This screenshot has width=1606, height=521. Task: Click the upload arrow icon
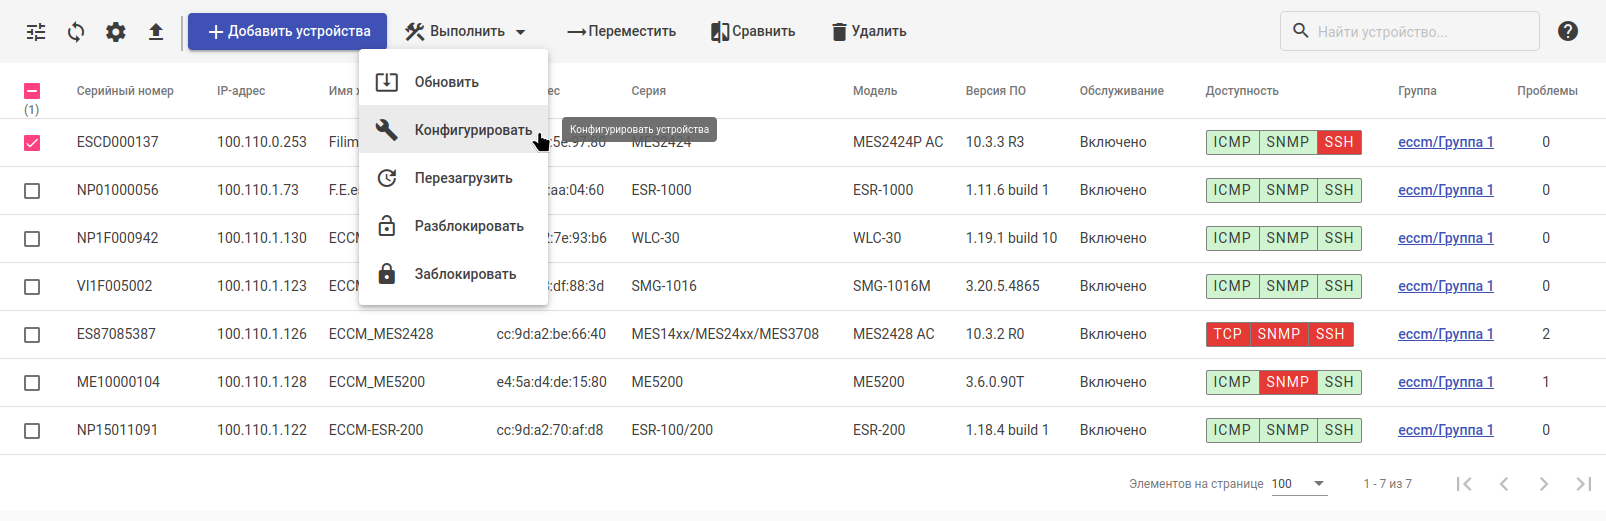tap(156, 32)
